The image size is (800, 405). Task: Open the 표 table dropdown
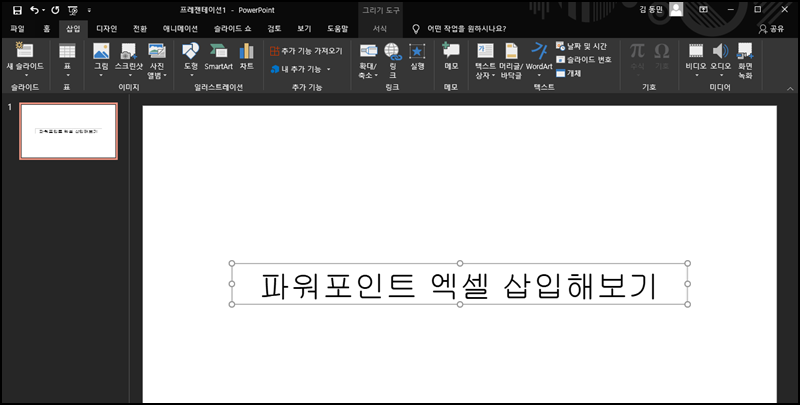(x=67, y=75)
